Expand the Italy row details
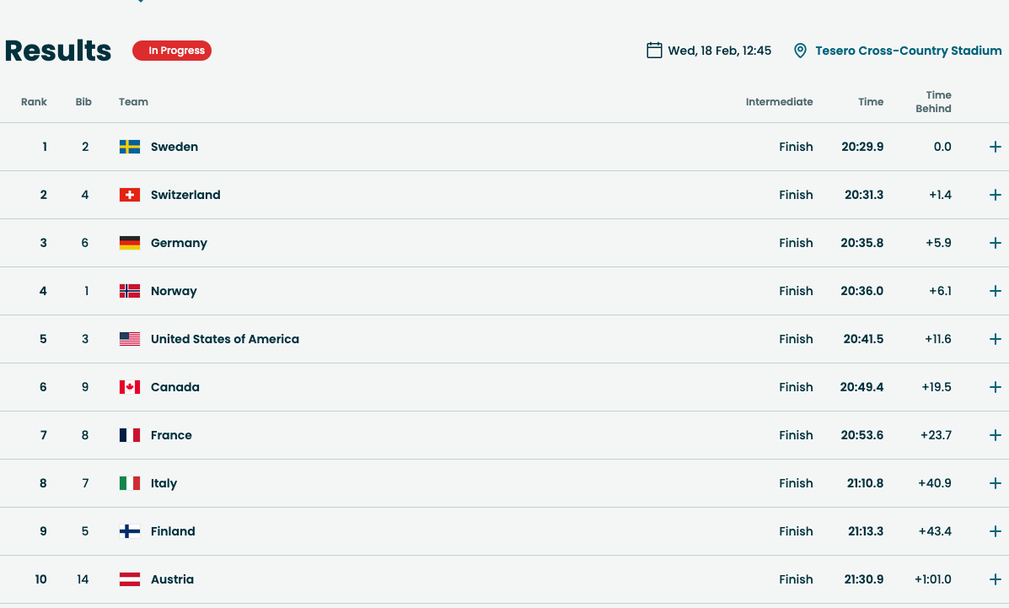 coord(994,483)
